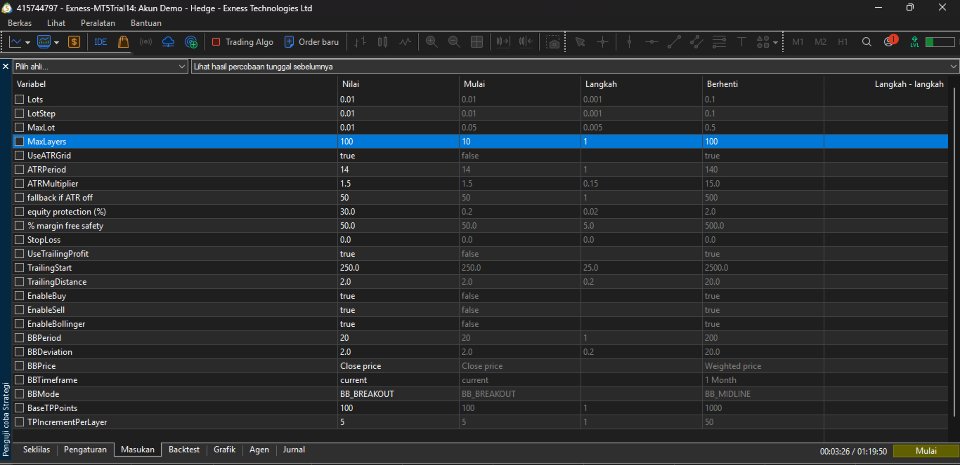The width and height of the screenshot is (960, 465).
Task: Select the text label T tool
Action: [x=741, y=42]
